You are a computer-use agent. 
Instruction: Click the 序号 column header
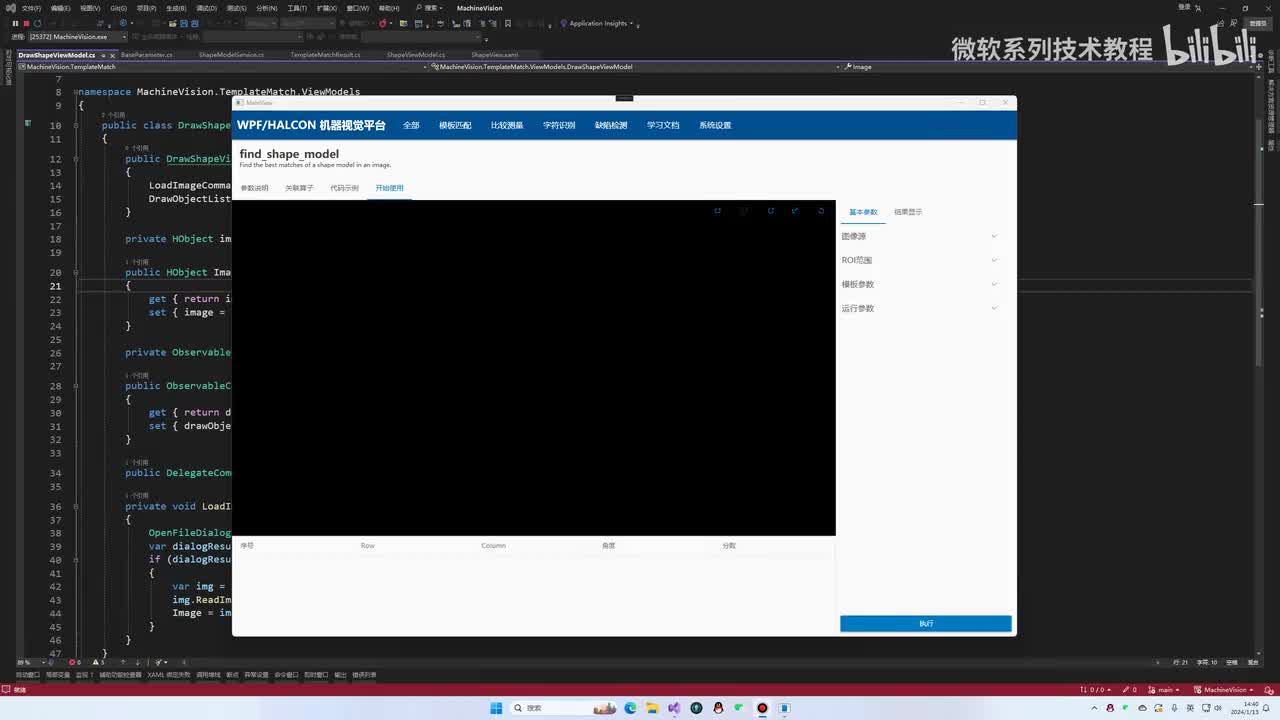click(247, 546)
